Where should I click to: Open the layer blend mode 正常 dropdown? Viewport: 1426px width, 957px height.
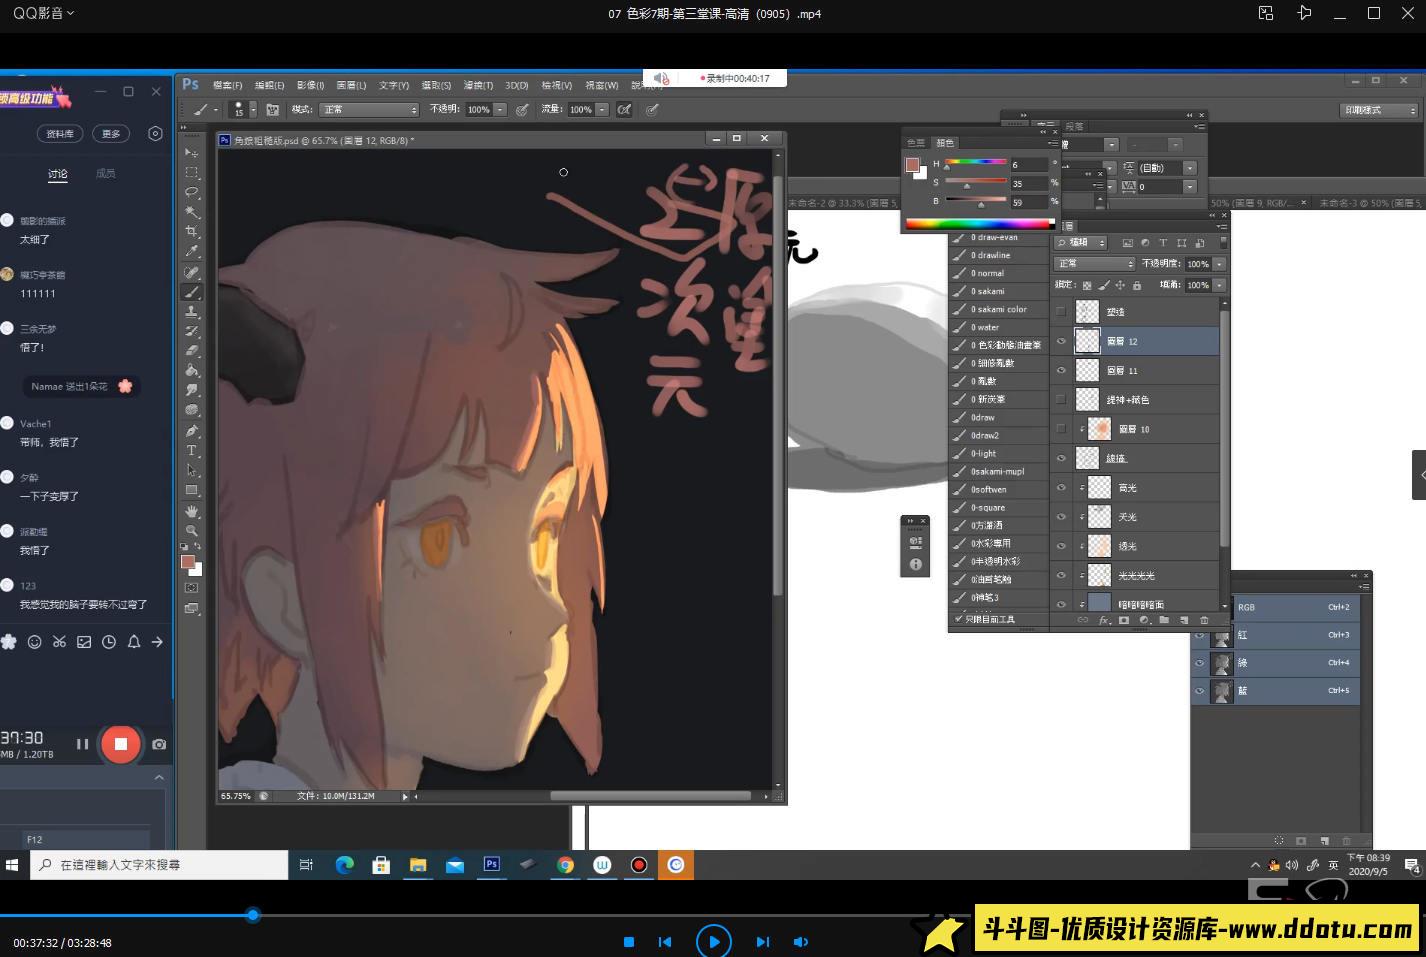click(1095, 264)
